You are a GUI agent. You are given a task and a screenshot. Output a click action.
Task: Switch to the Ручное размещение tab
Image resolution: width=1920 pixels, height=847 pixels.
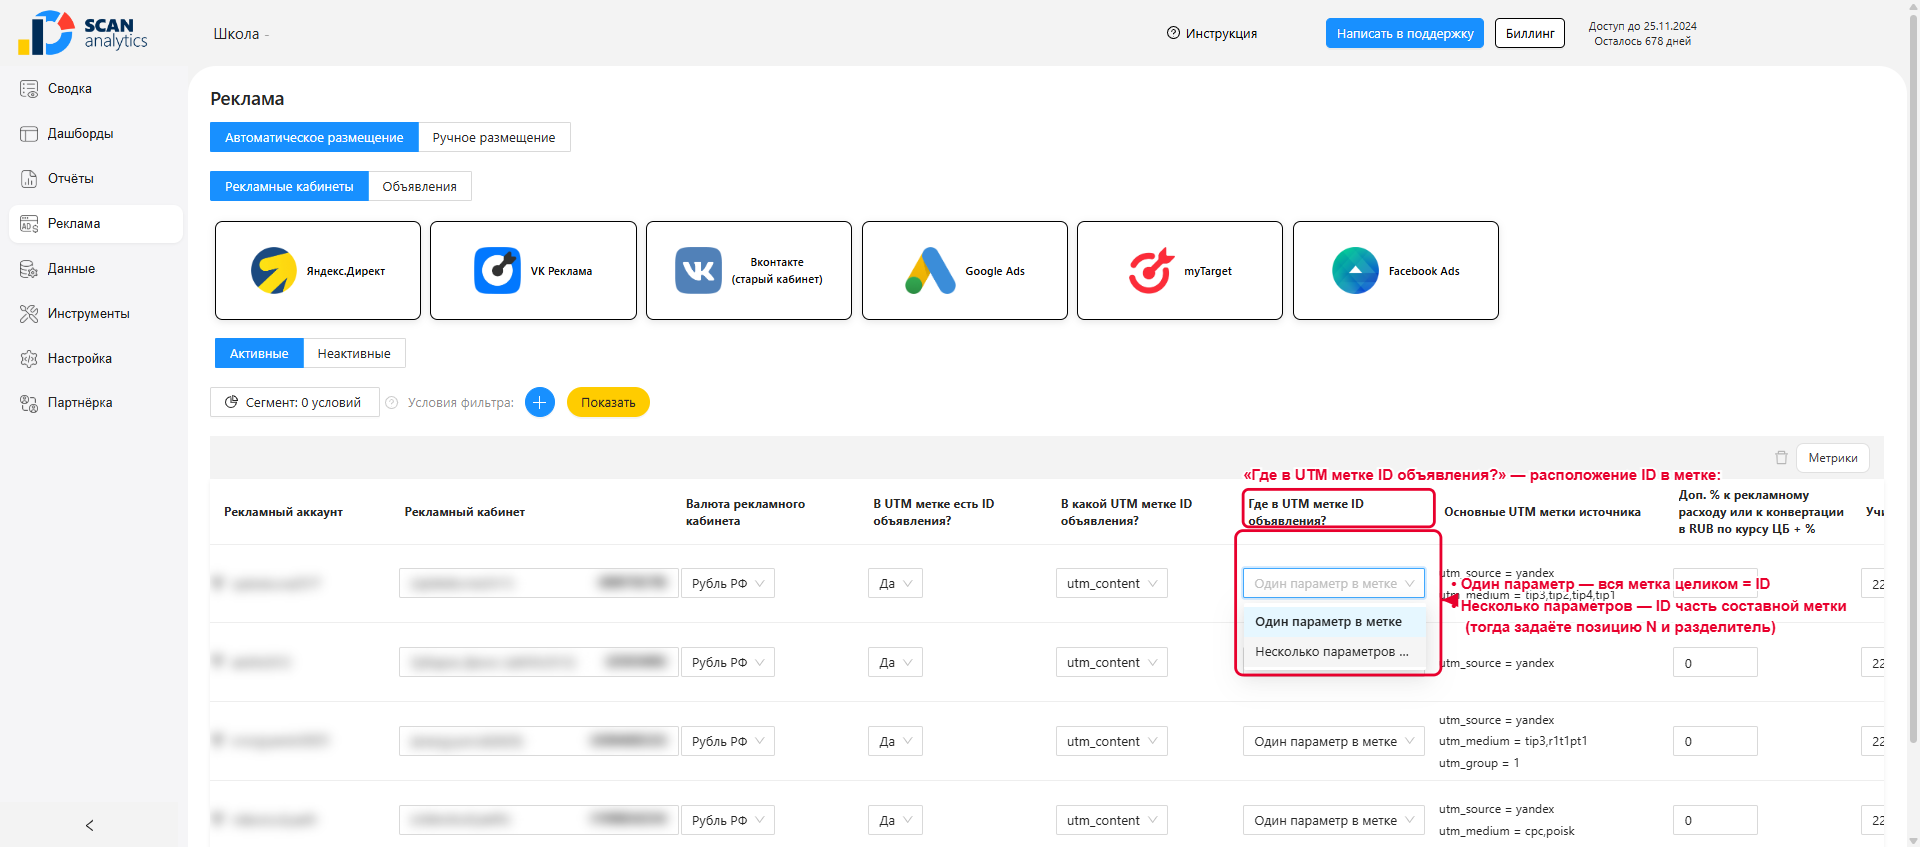pos(494,137)
